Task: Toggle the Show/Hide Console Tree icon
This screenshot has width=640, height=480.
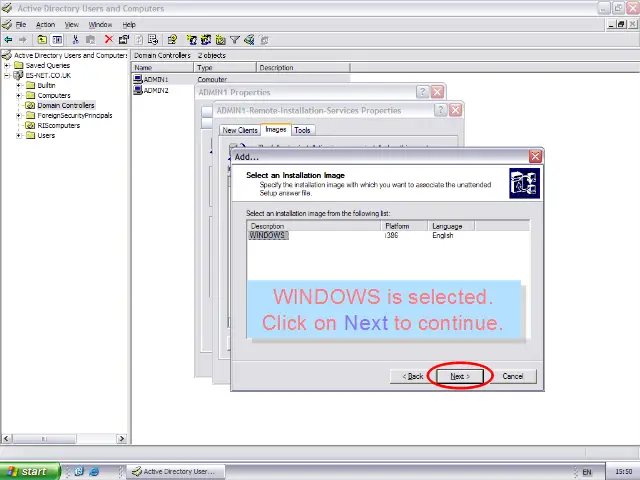Action: 57,40
